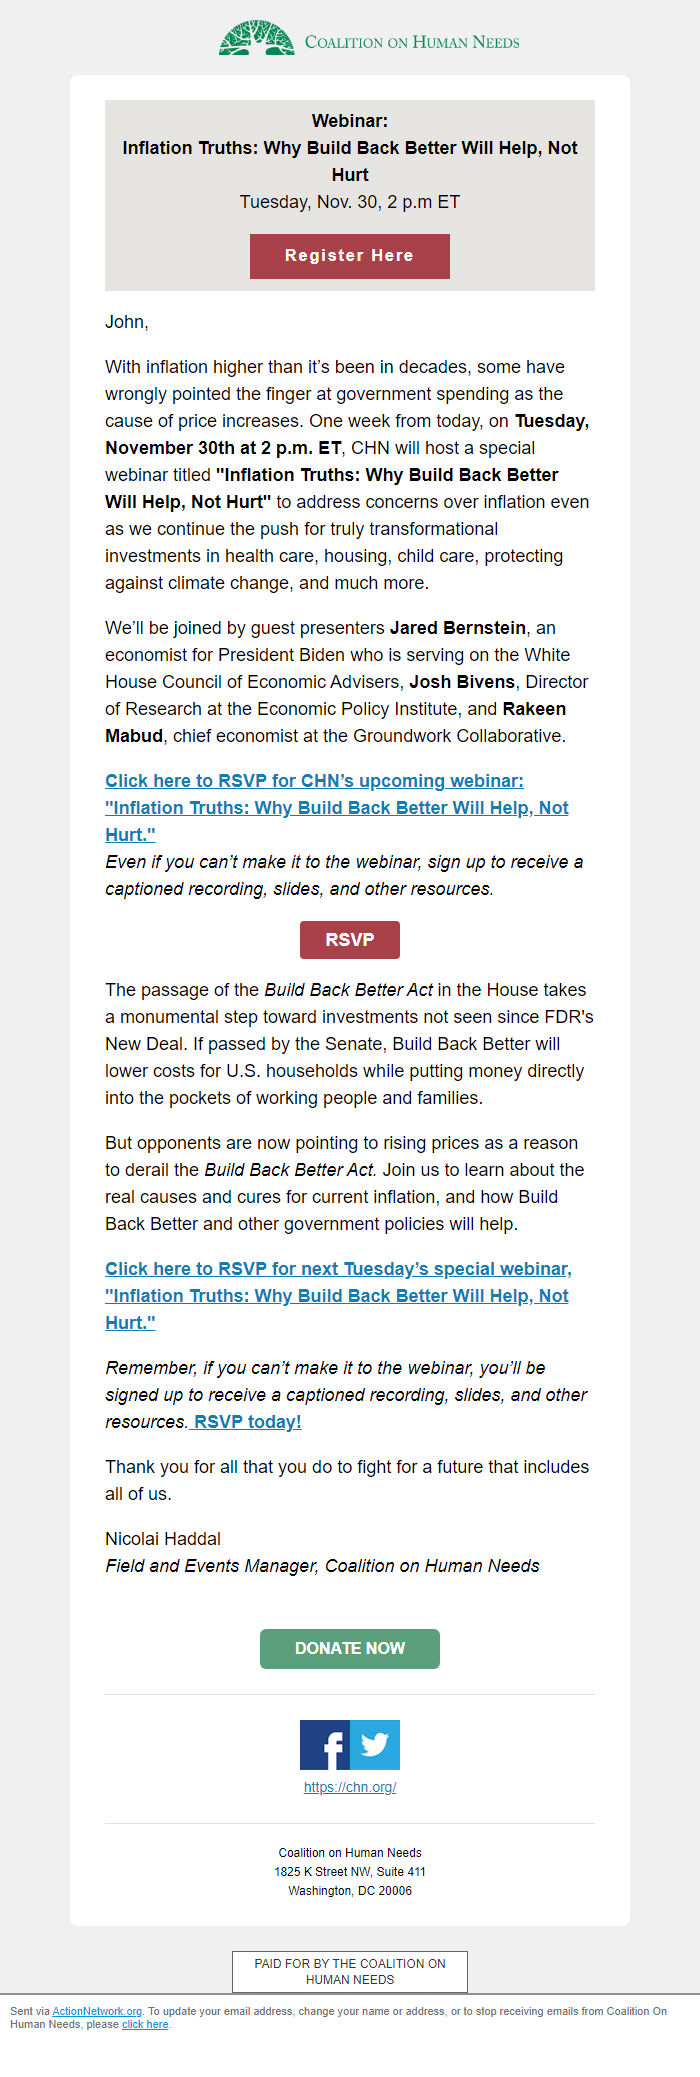Open the Facebook icon
Screen dimensions: 700x2077
pos(324,1745)
